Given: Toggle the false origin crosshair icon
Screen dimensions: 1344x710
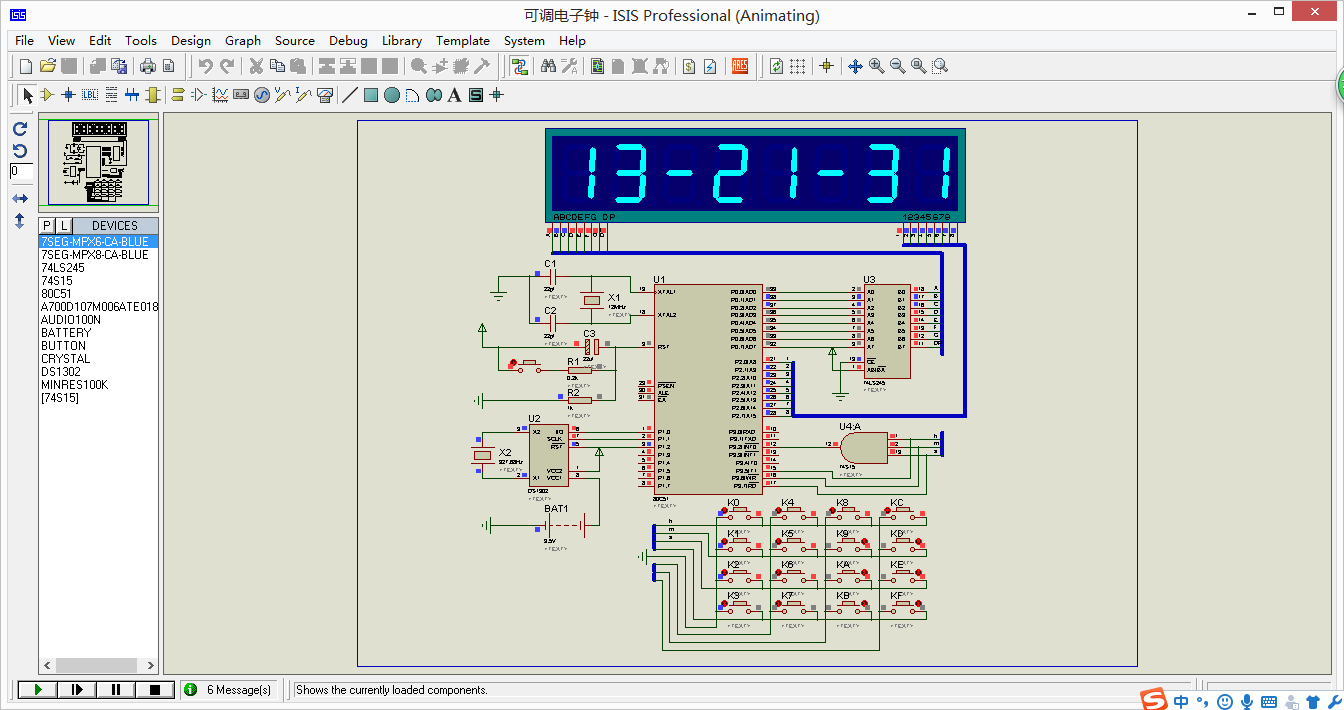Looking at the screenshot, I should (826, 66).
